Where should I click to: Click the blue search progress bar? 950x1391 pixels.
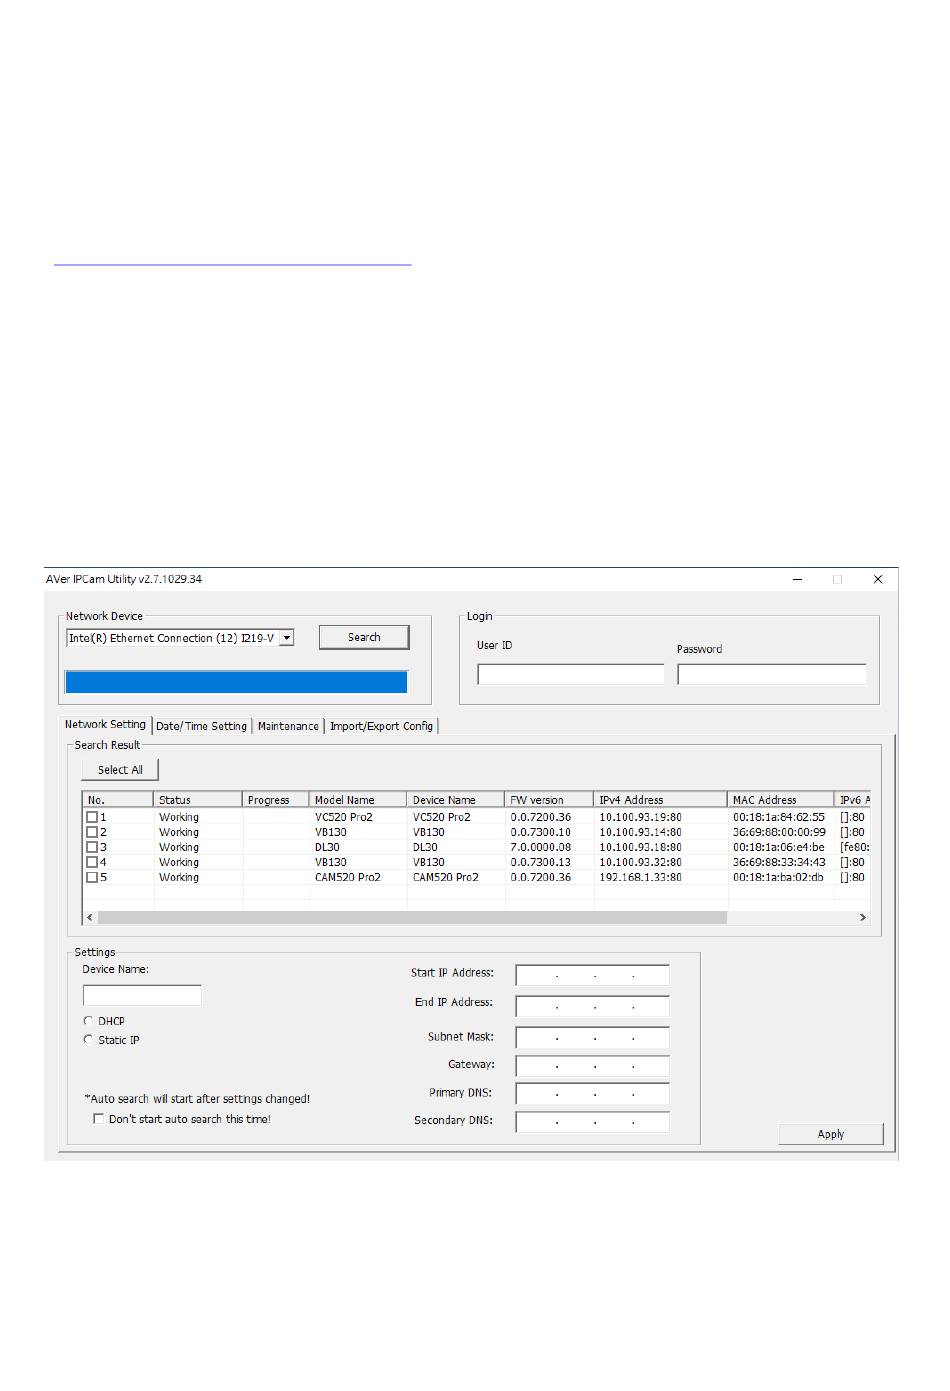point(236,682)
